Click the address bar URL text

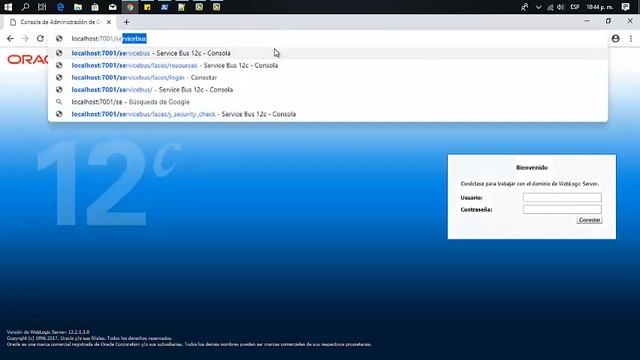(x=109, y=38)
